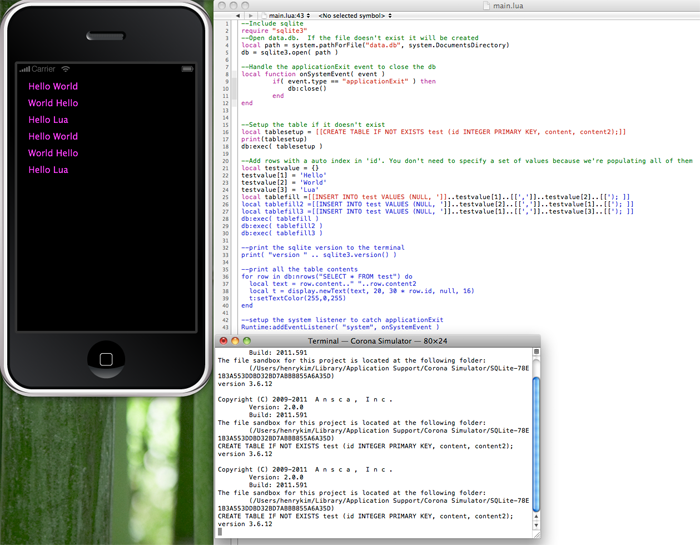This screenshot has width=700, height=545.
Task: Click line number 16 in the editor gutter
Action: click(x=226, y=132)
